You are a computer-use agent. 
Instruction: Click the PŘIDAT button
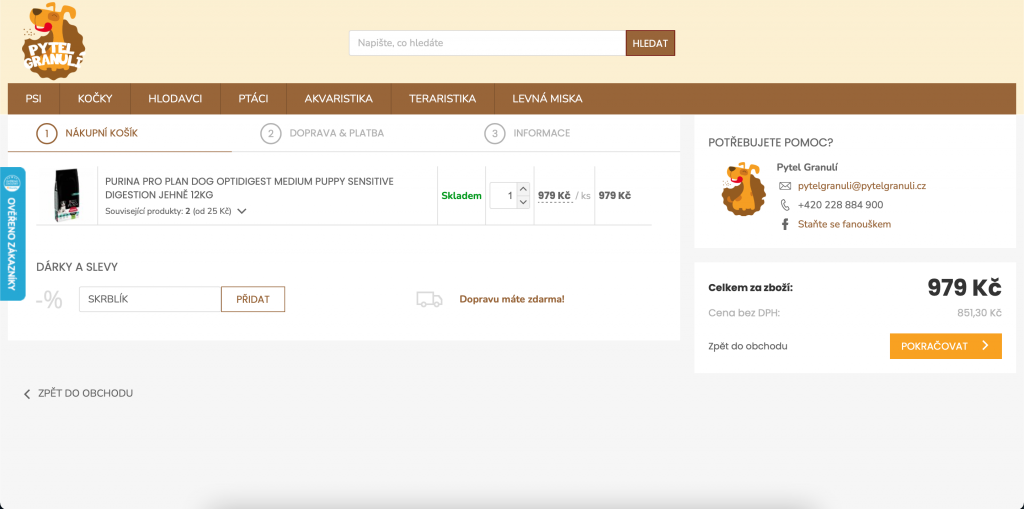[253, 299]
